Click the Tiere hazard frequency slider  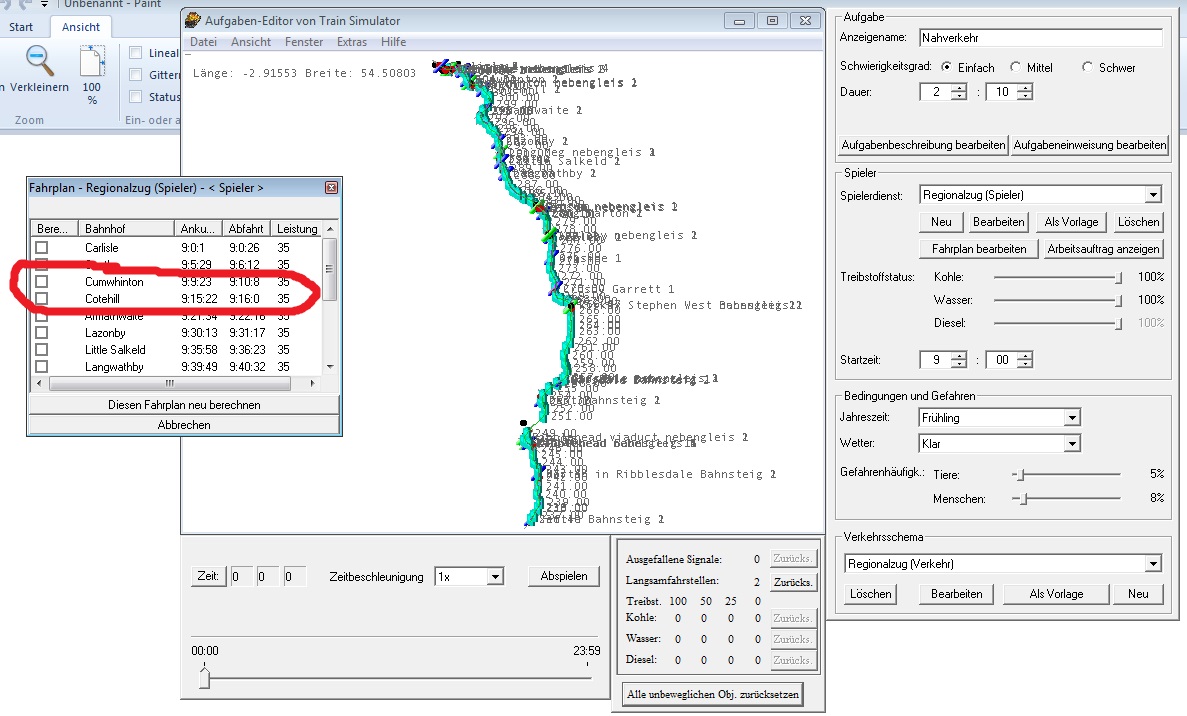click(x=1019, y=474)
